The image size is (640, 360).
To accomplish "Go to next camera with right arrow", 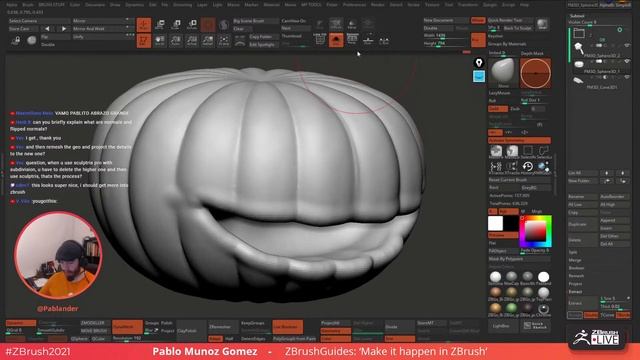I will pyautogui.click(x=63, y=29).
